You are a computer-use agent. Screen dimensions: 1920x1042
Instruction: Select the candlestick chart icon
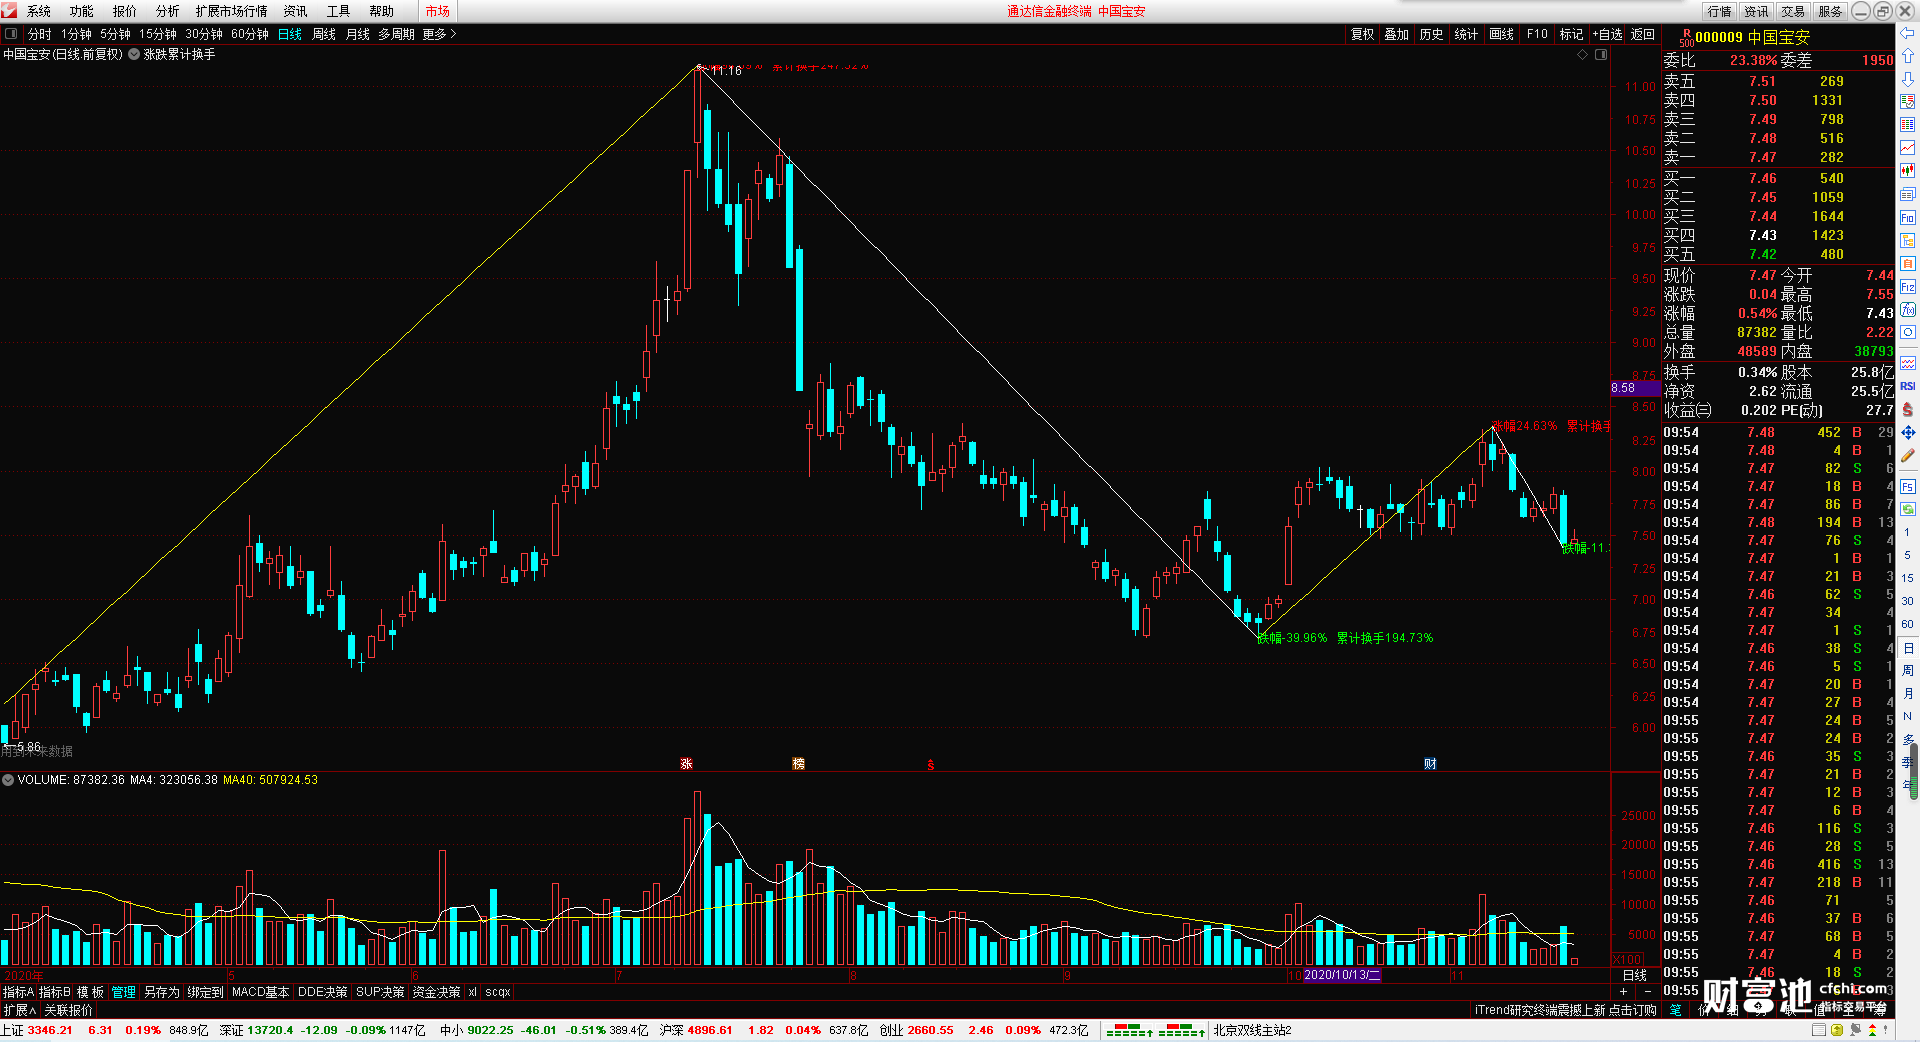1907,171
